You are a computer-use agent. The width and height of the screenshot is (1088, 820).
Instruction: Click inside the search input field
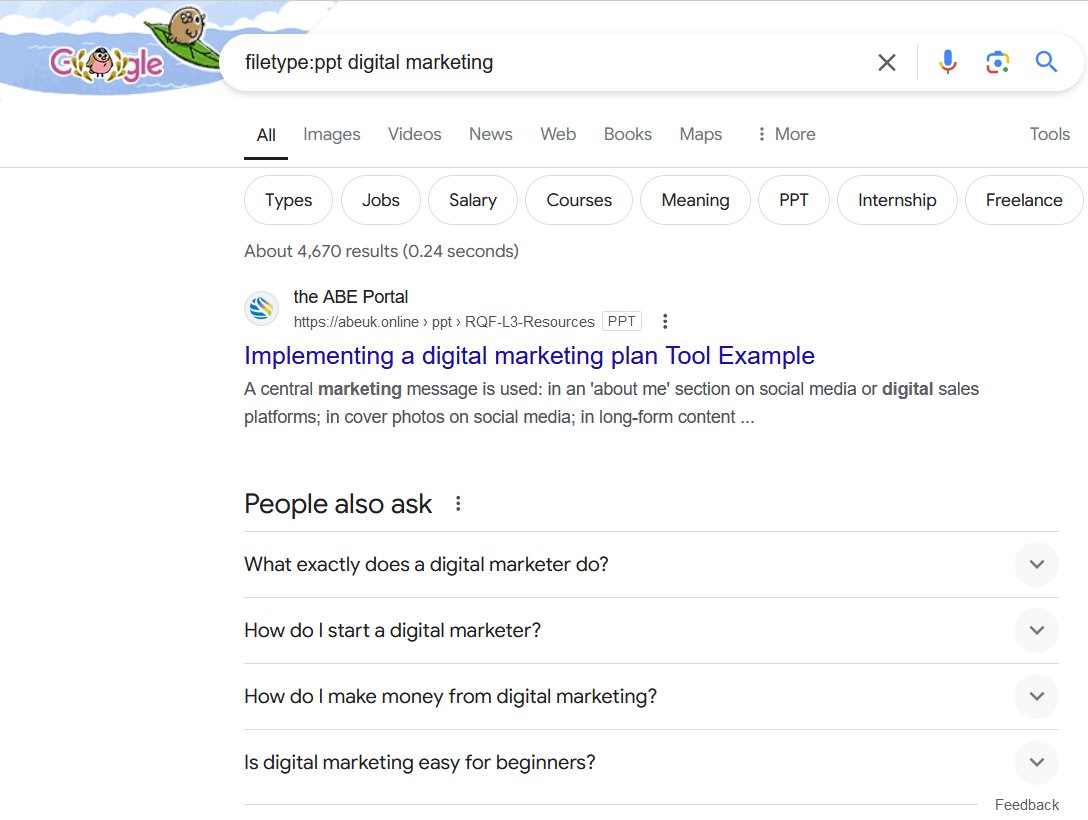pos(550,62)
